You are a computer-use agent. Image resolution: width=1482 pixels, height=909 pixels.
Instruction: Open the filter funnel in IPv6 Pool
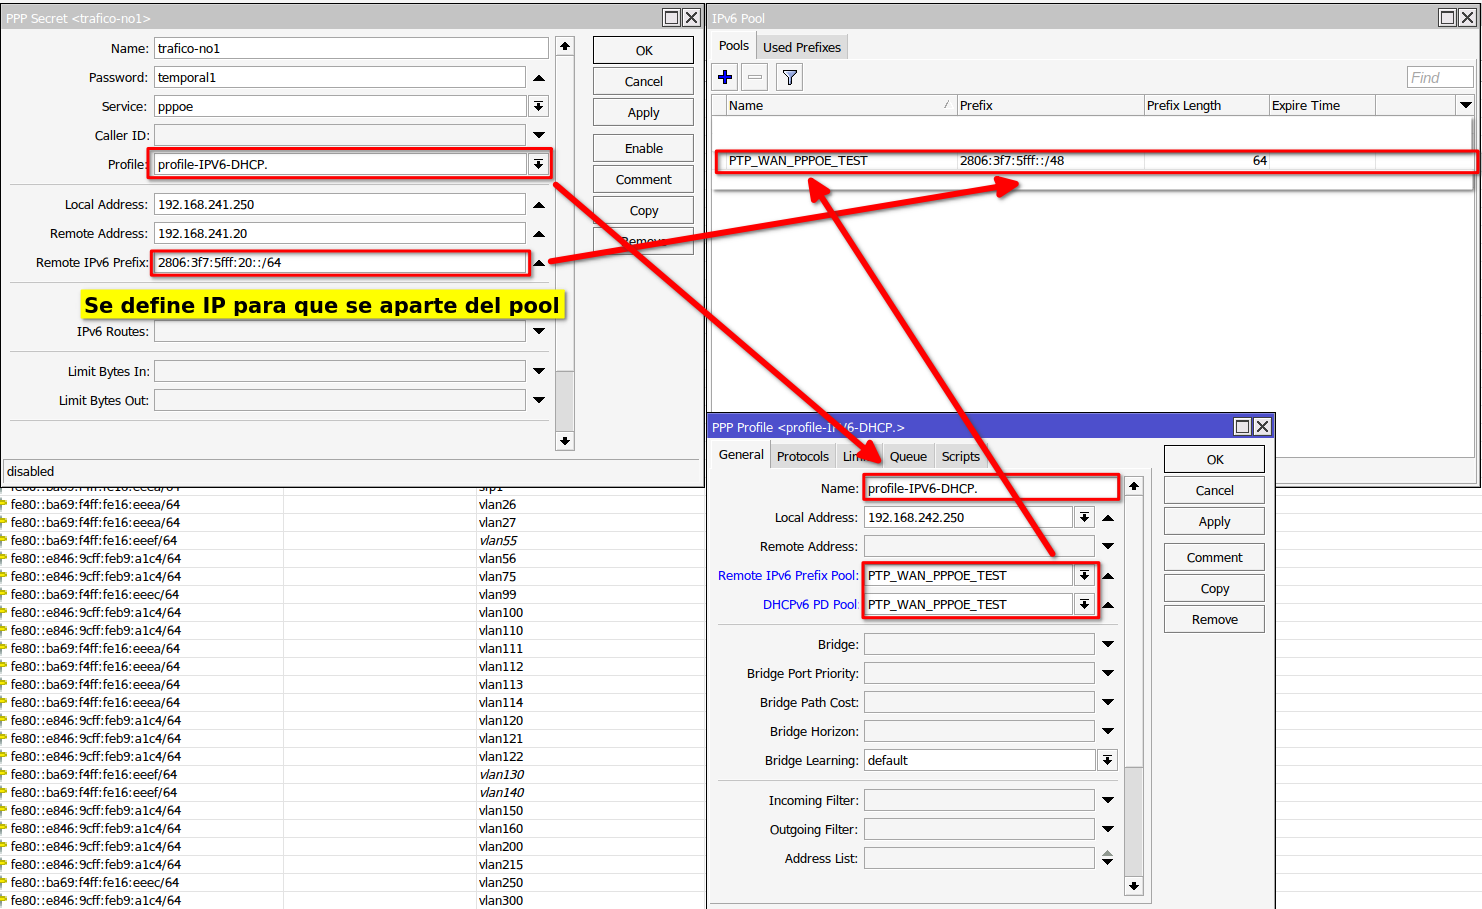(x=790, y=77)
